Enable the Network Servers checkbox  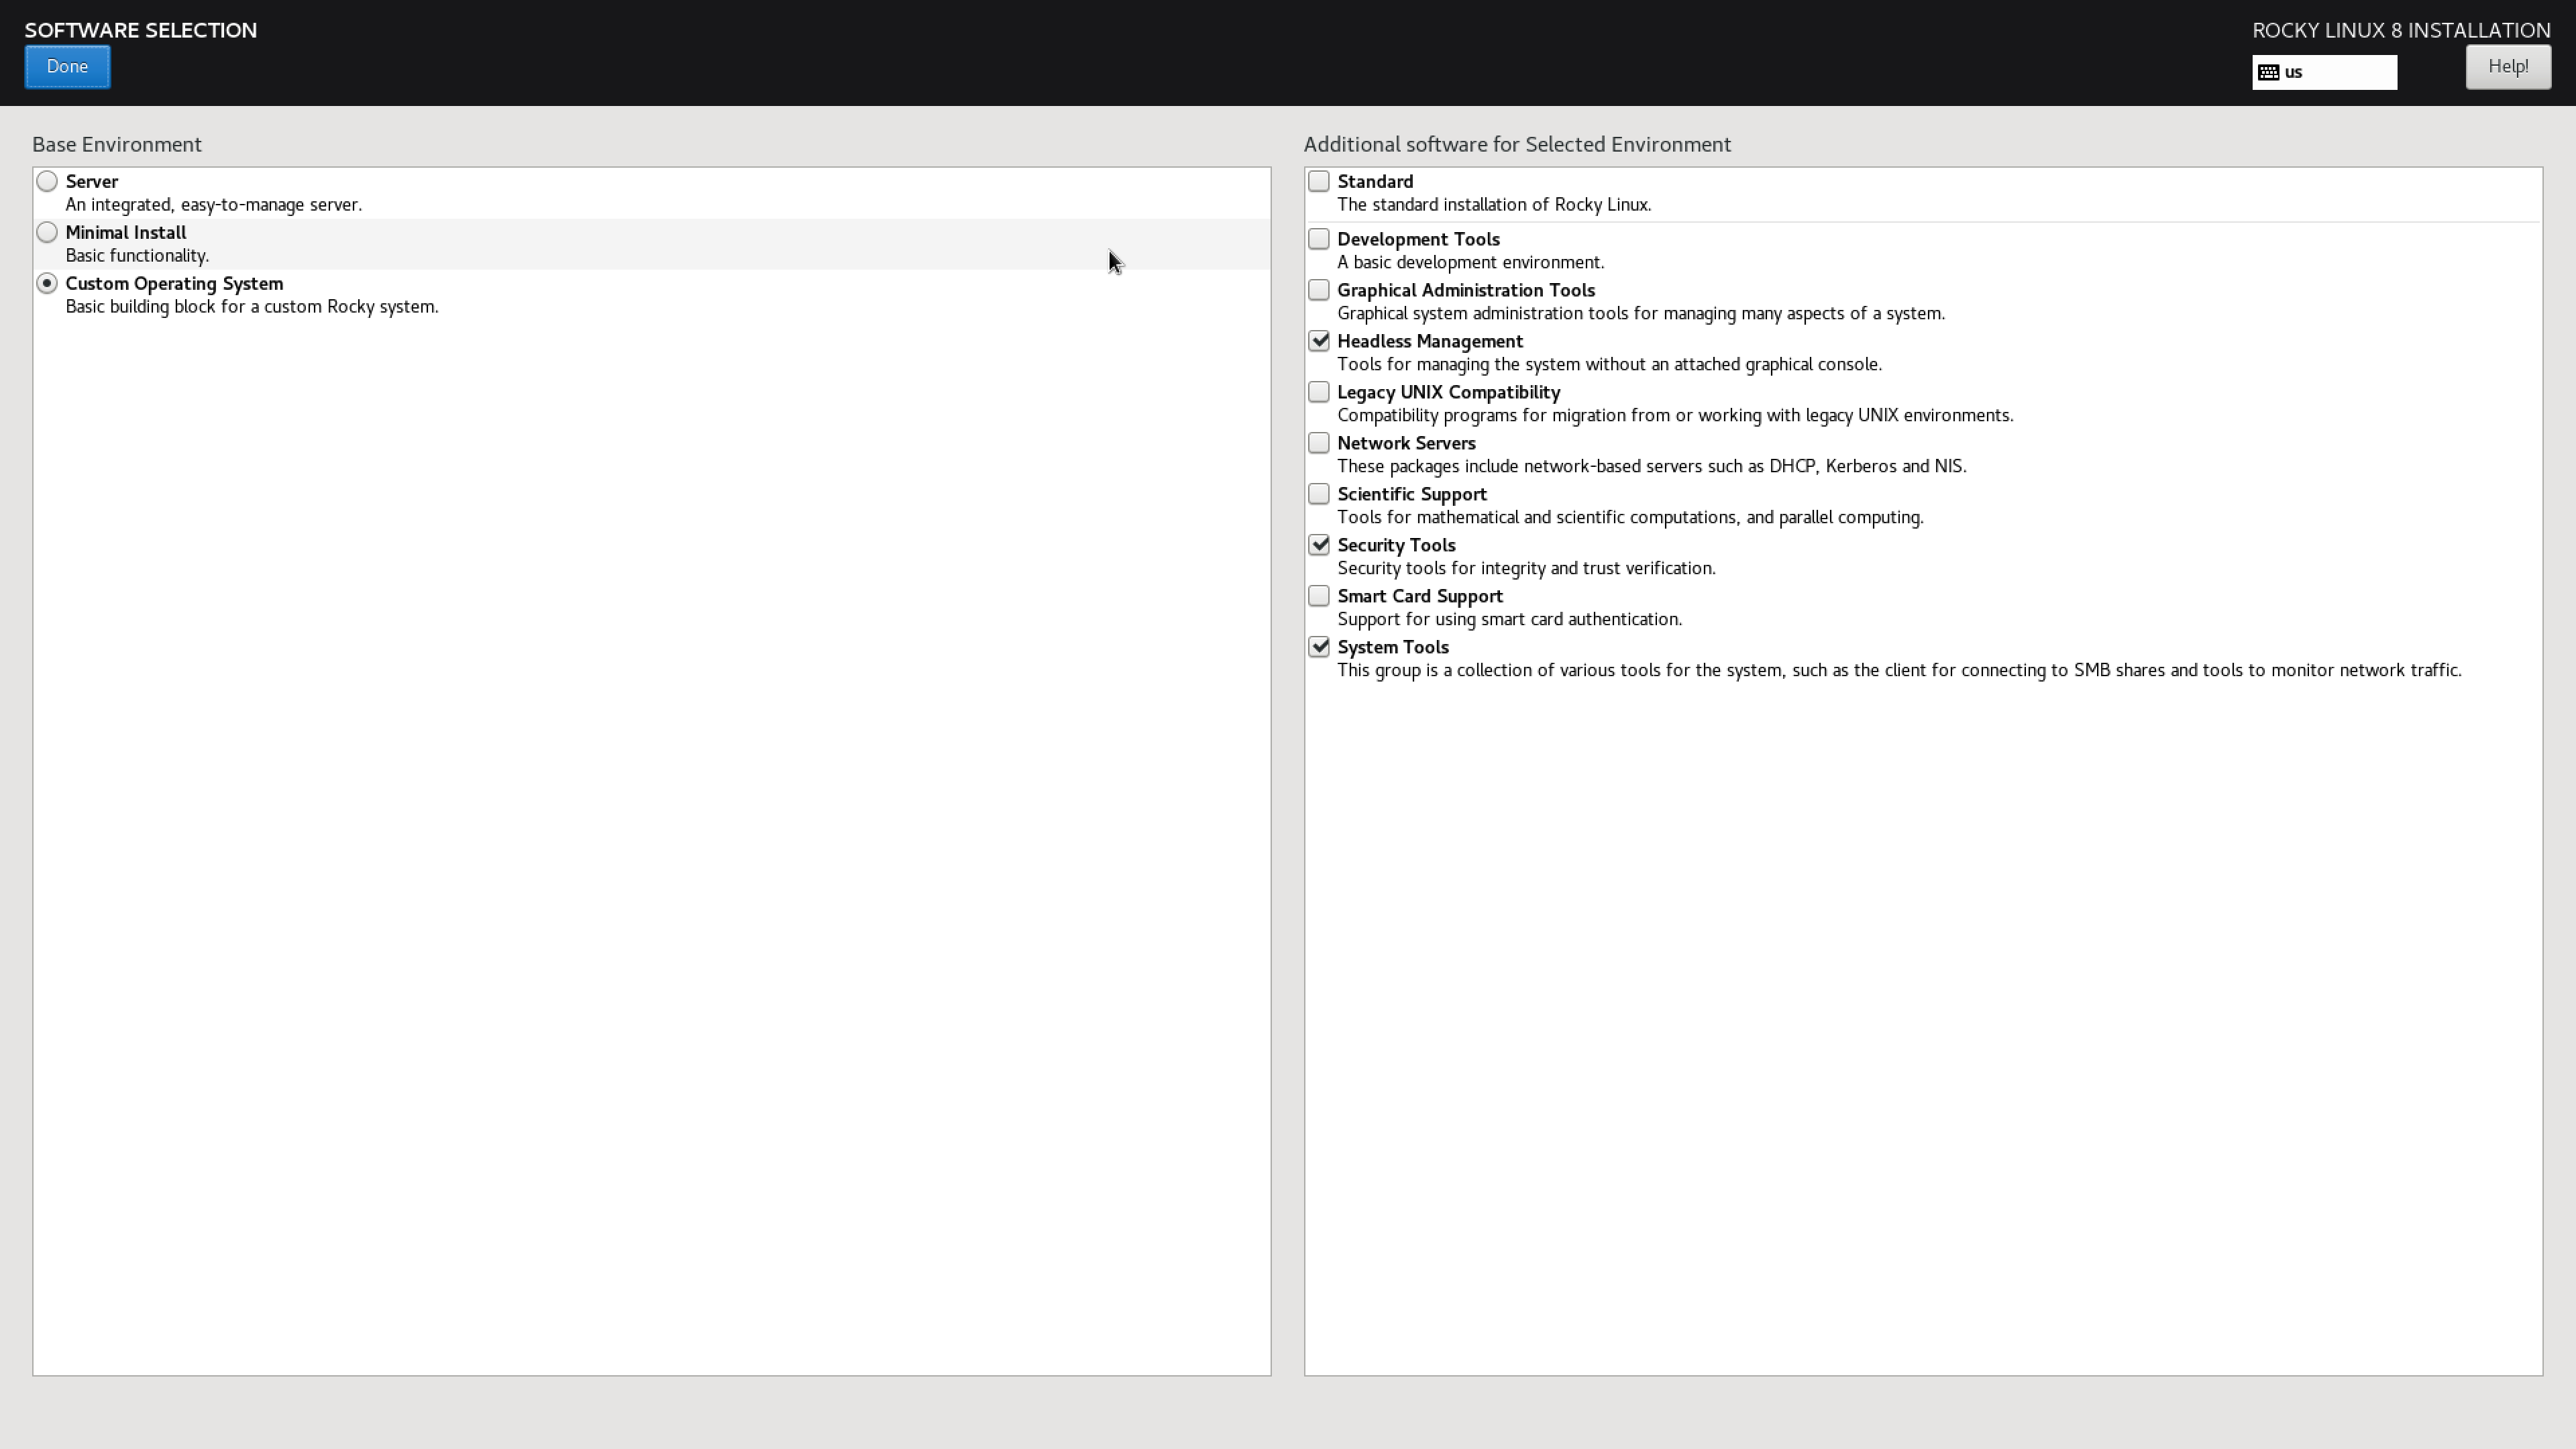[x=1319, y=443]
